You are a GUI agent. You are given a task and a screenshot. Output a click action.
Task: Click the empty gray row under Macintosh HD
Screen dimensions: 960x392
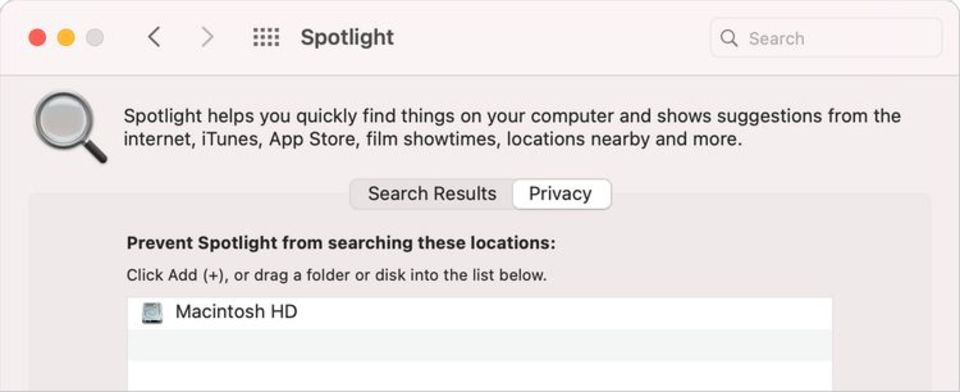tap(479, 345)
